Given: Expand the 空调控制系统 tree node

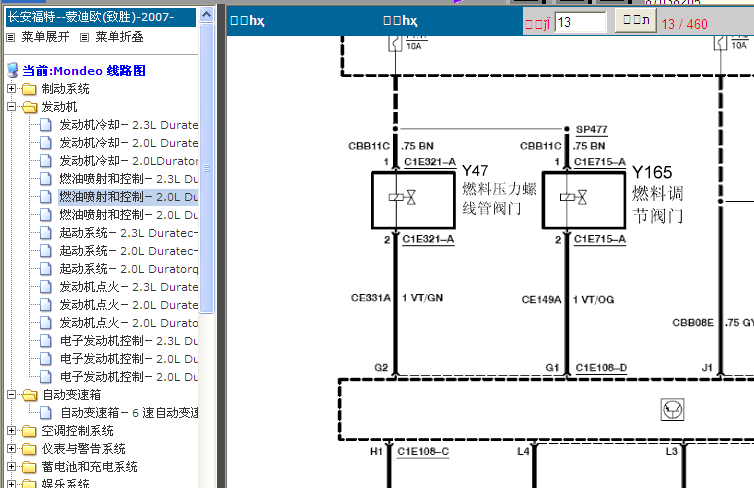Looking at the screenshot, I should click(12, 431).
